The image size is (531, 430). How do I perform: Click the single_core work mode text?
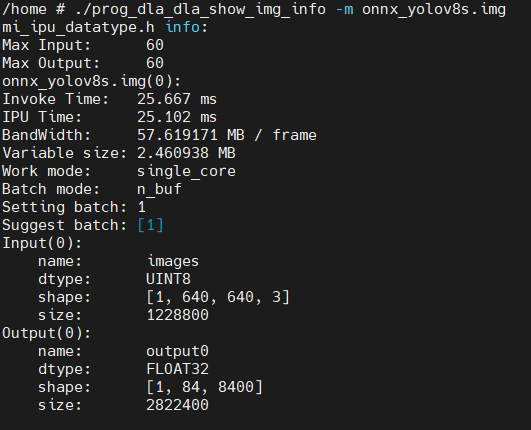tap(186, 171)
